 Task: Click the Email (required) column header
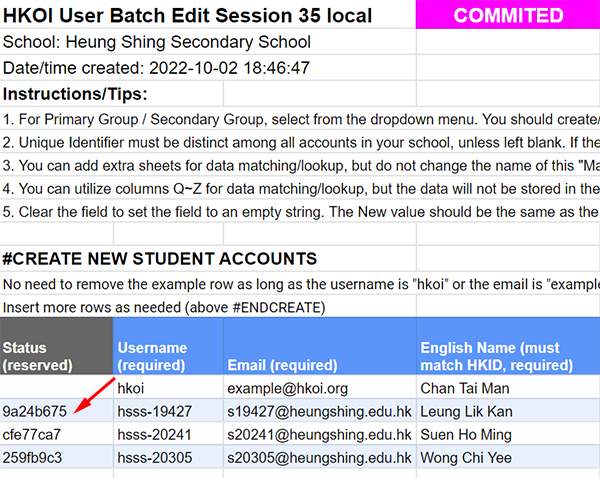click(320, 346)
